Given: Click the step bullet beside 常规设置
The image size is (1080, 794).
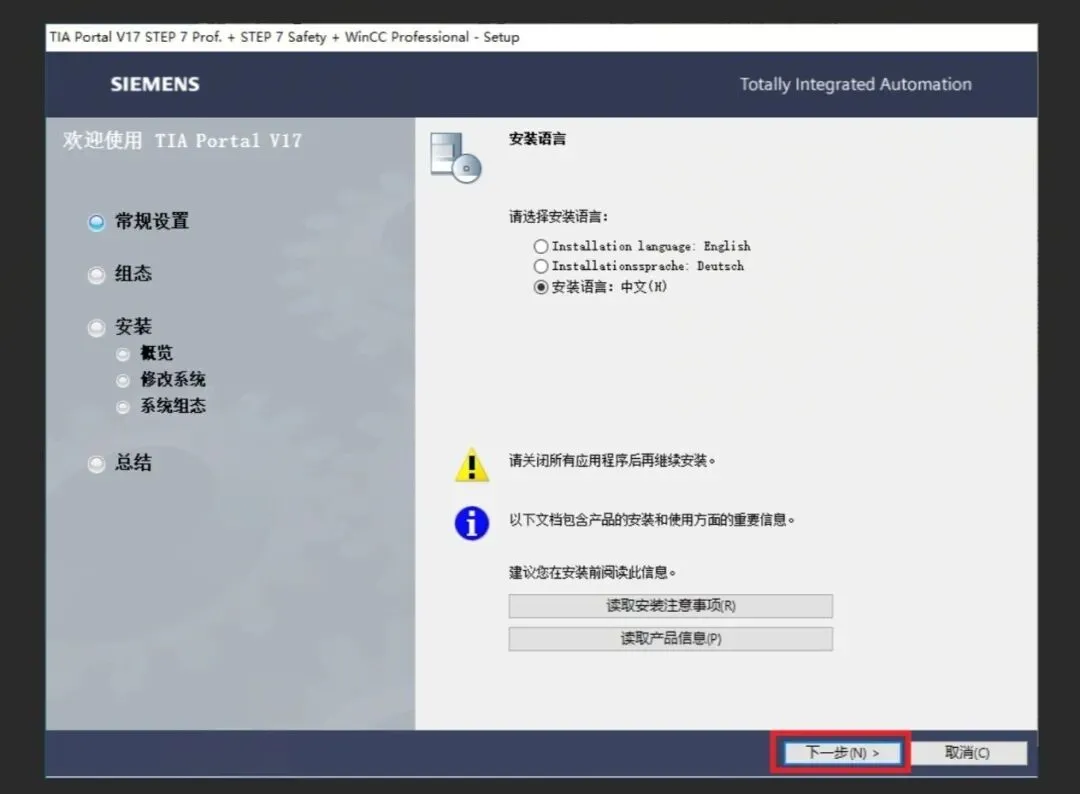Looking at the screenshot, I should (x=96, y=222).
